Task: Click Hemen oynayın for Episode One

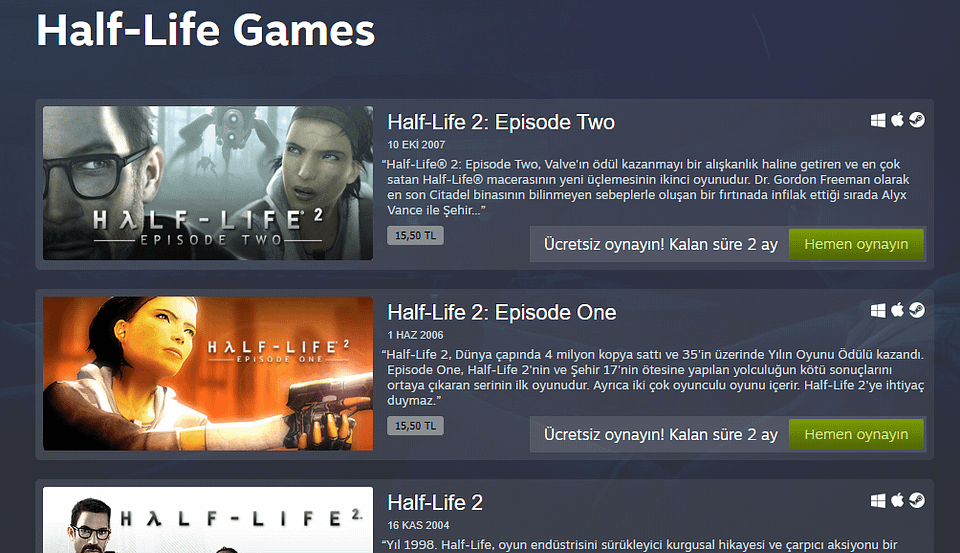Action: click(856, 435)
